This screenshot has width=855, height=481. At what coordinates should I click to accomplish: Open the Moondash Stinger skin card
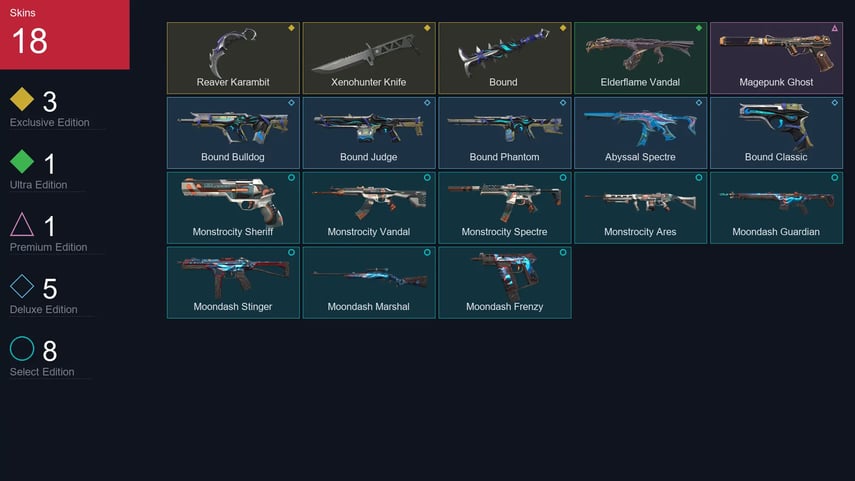[233, 282]
